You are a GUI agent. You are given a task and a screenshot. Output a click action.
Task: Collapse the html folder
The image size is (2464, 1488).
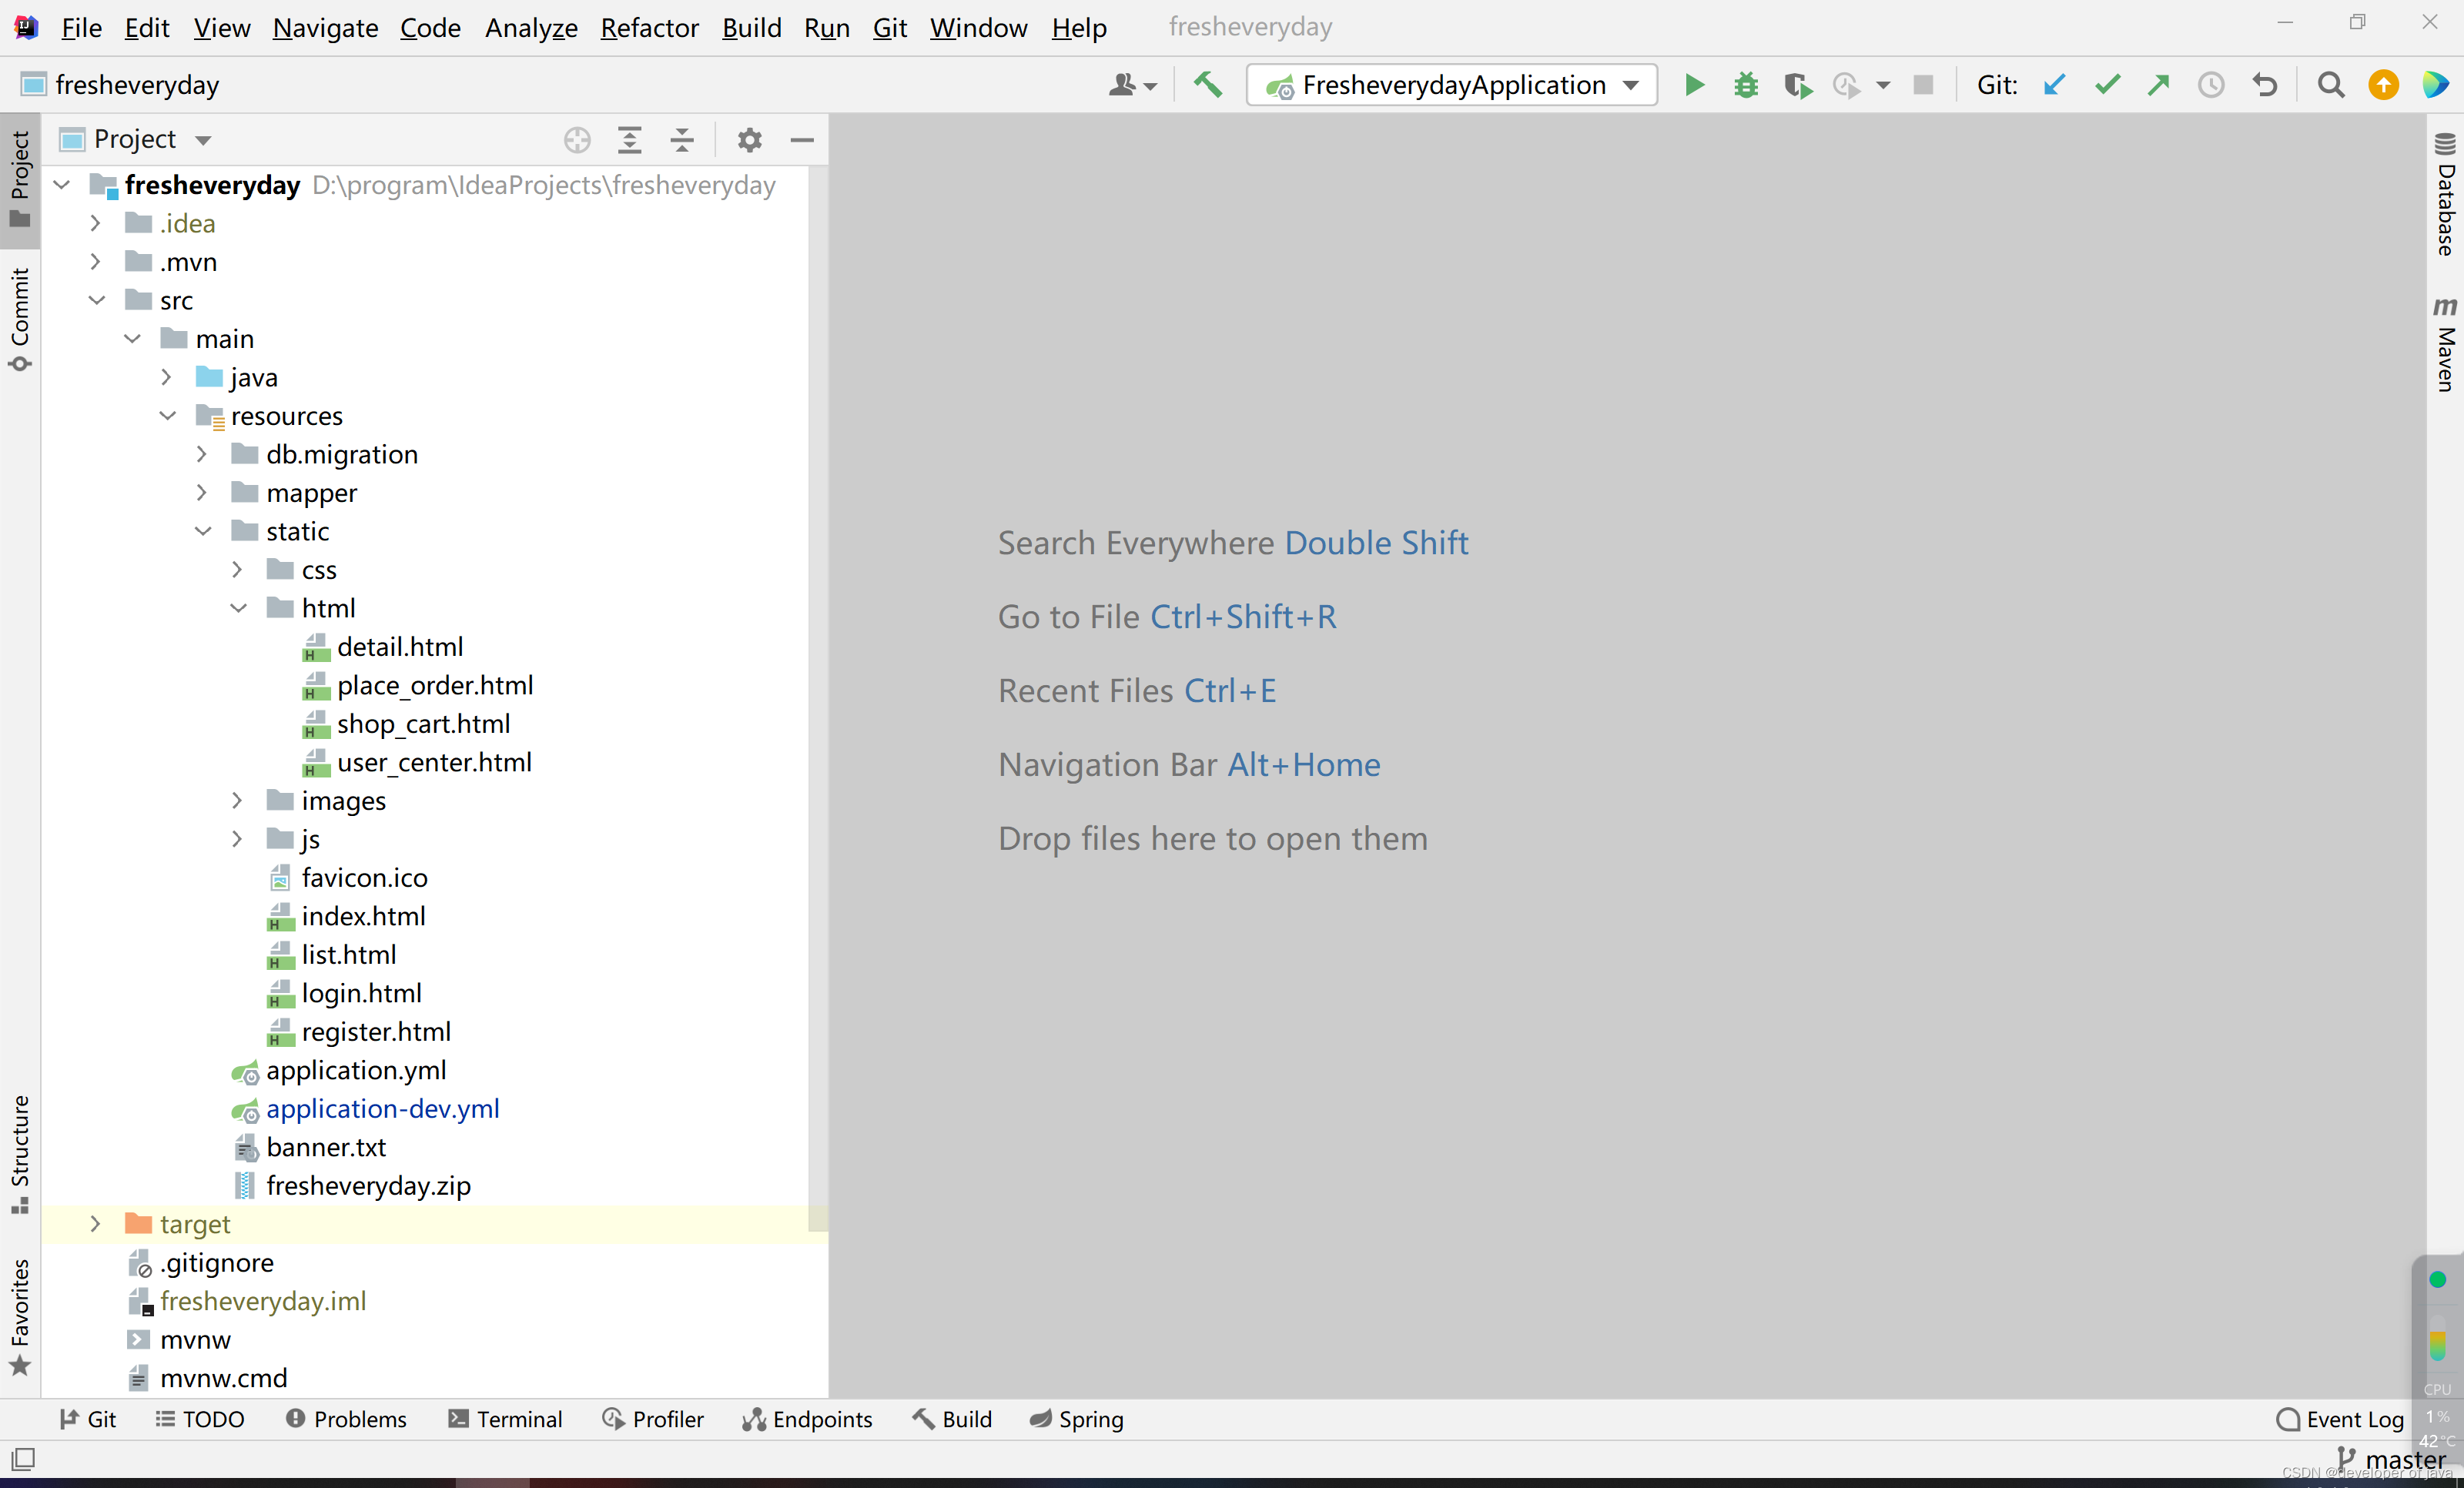click(238, 608)
